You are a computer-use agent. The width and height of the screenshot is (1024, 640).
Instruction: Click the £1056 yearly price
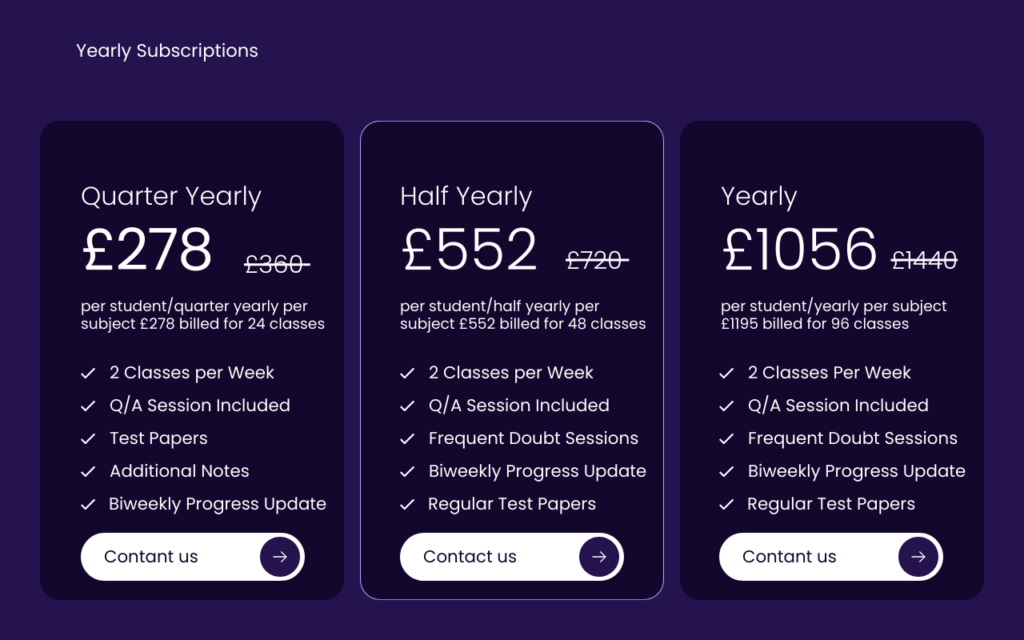[x=799, y=249]
